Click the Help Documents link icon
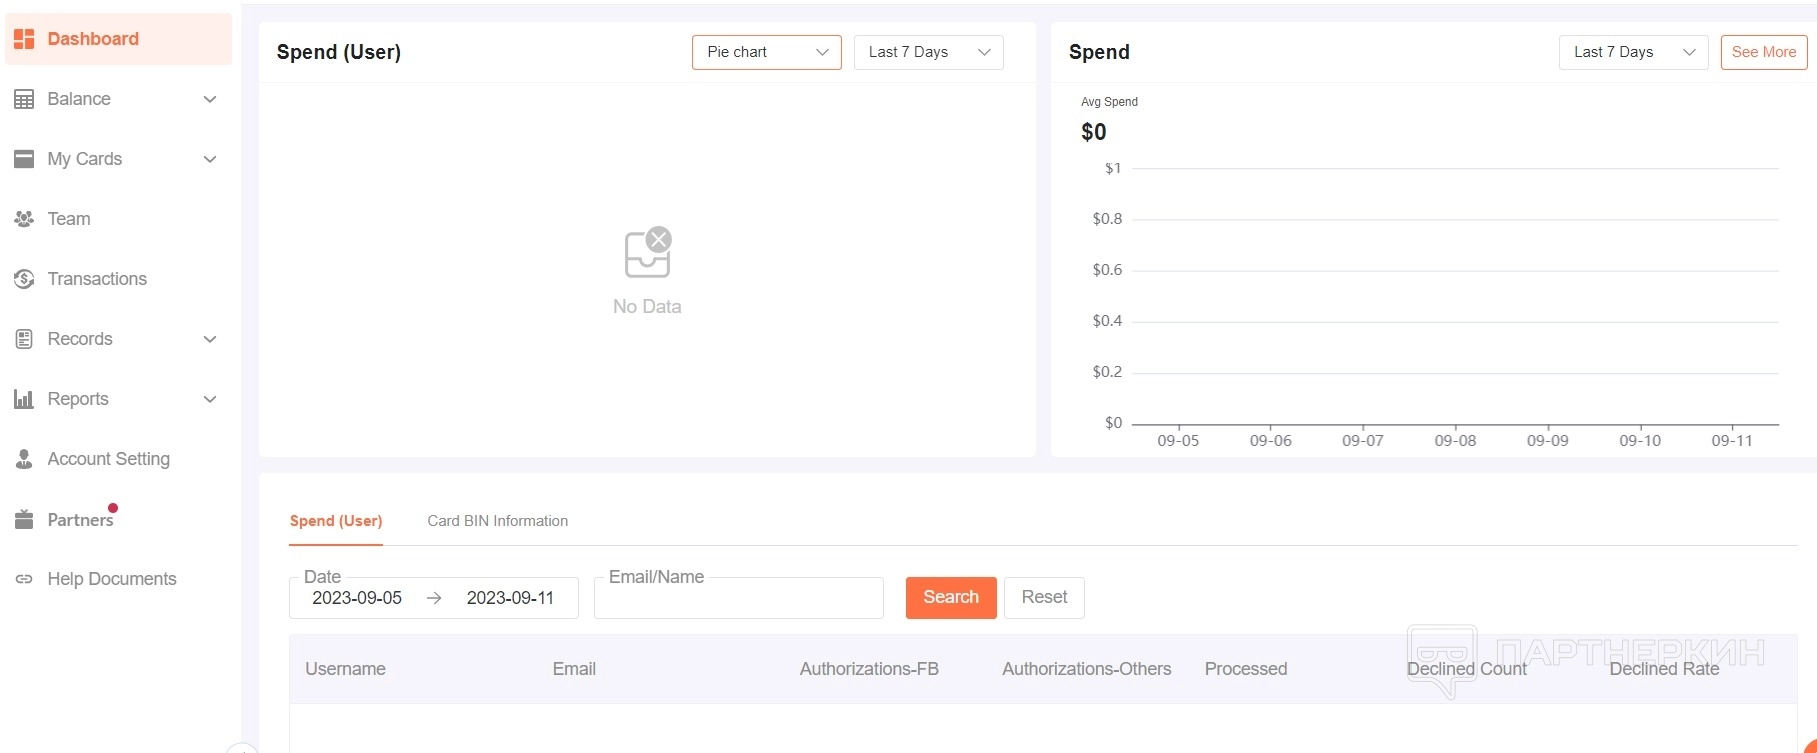 (x=24, y=579)
